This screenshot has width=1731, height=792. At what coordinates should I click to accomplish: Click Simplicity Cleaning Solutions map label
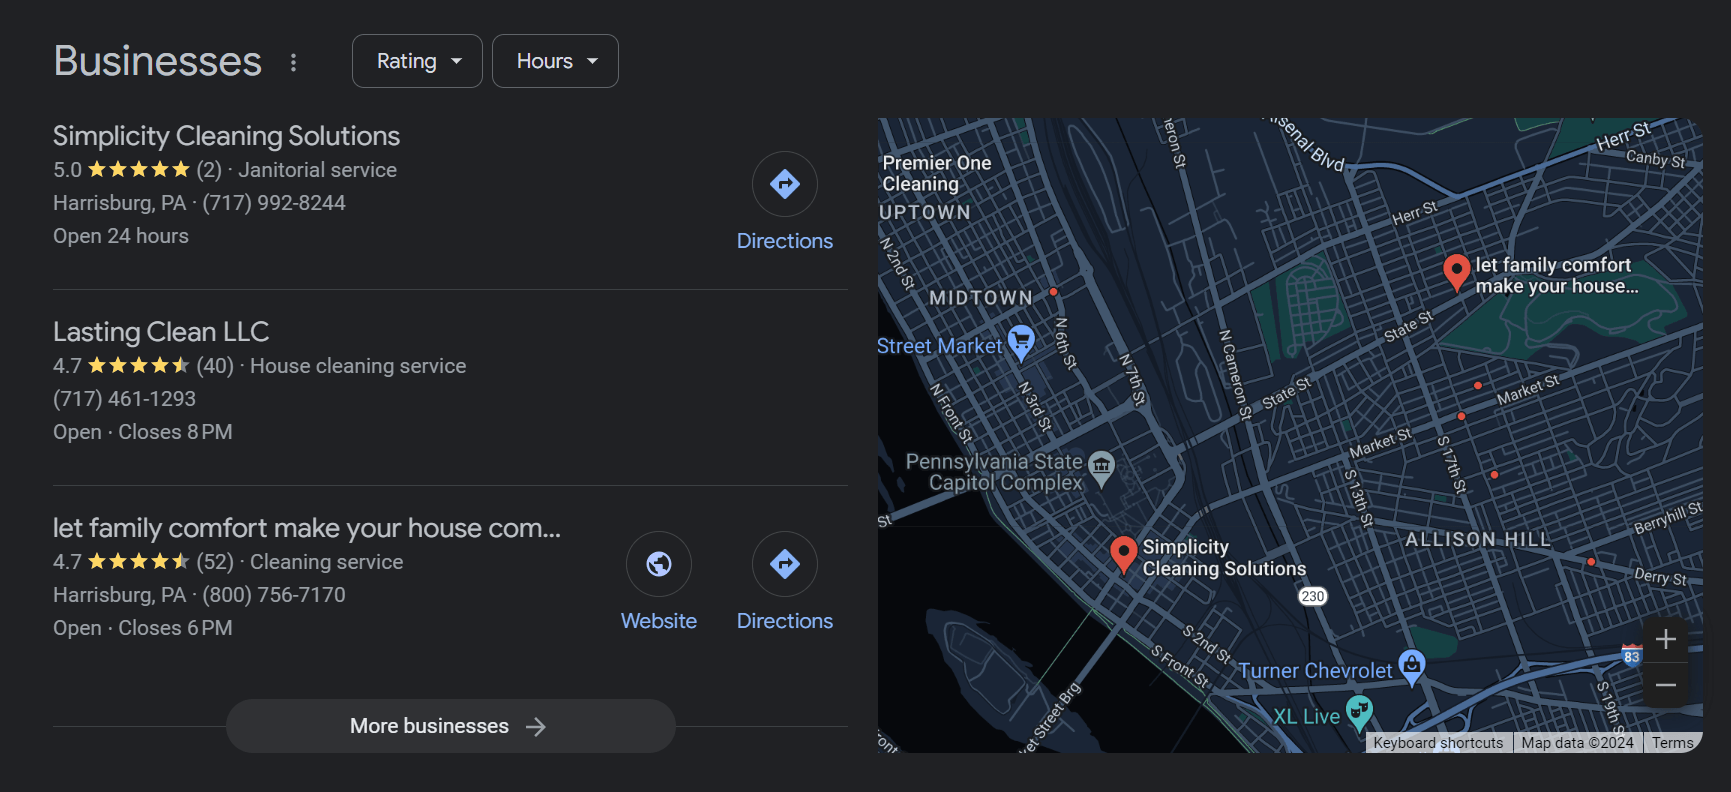(1224, 558)
